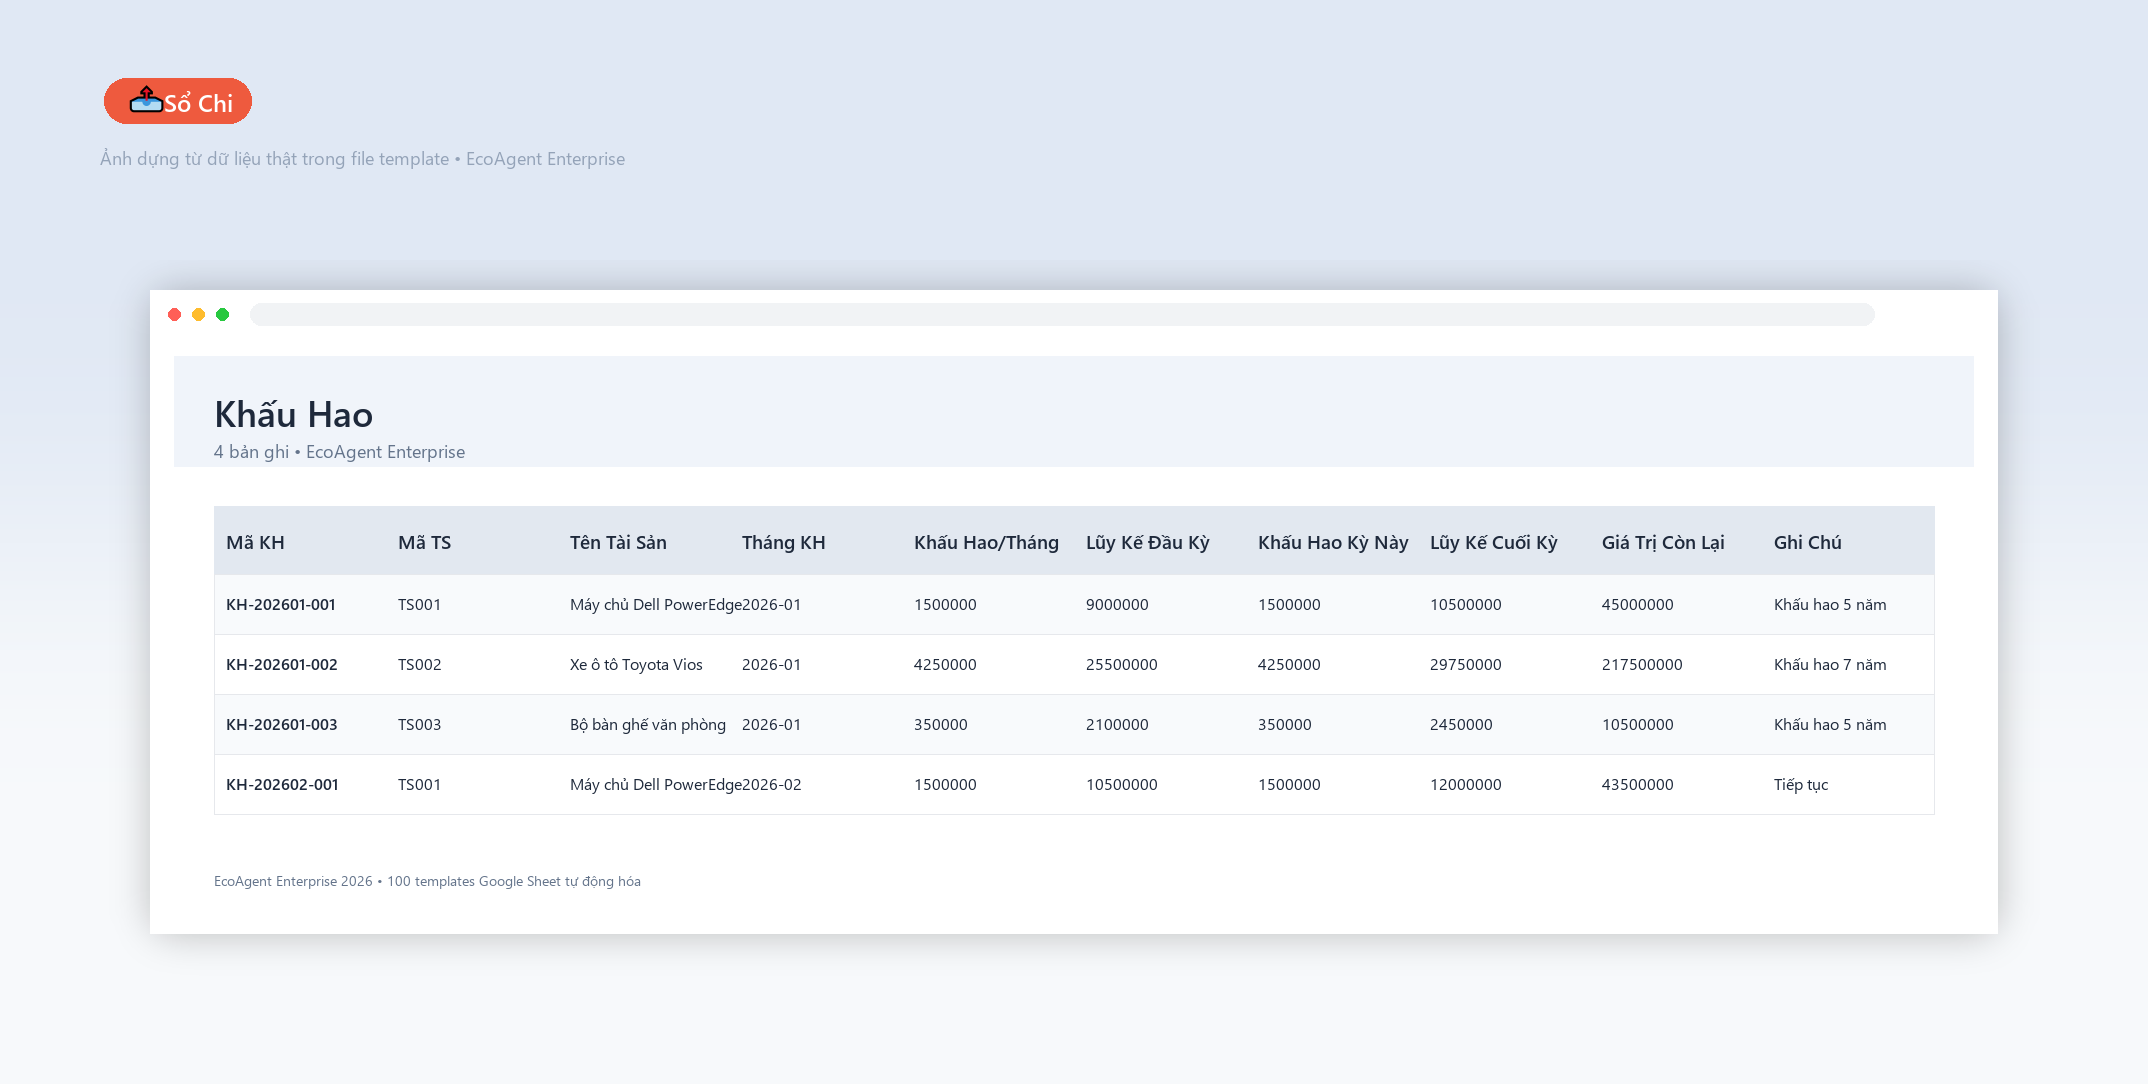Click the yellow window dot
Image resolution: width=2148 pixels, height=1084 pixels.
199,314
